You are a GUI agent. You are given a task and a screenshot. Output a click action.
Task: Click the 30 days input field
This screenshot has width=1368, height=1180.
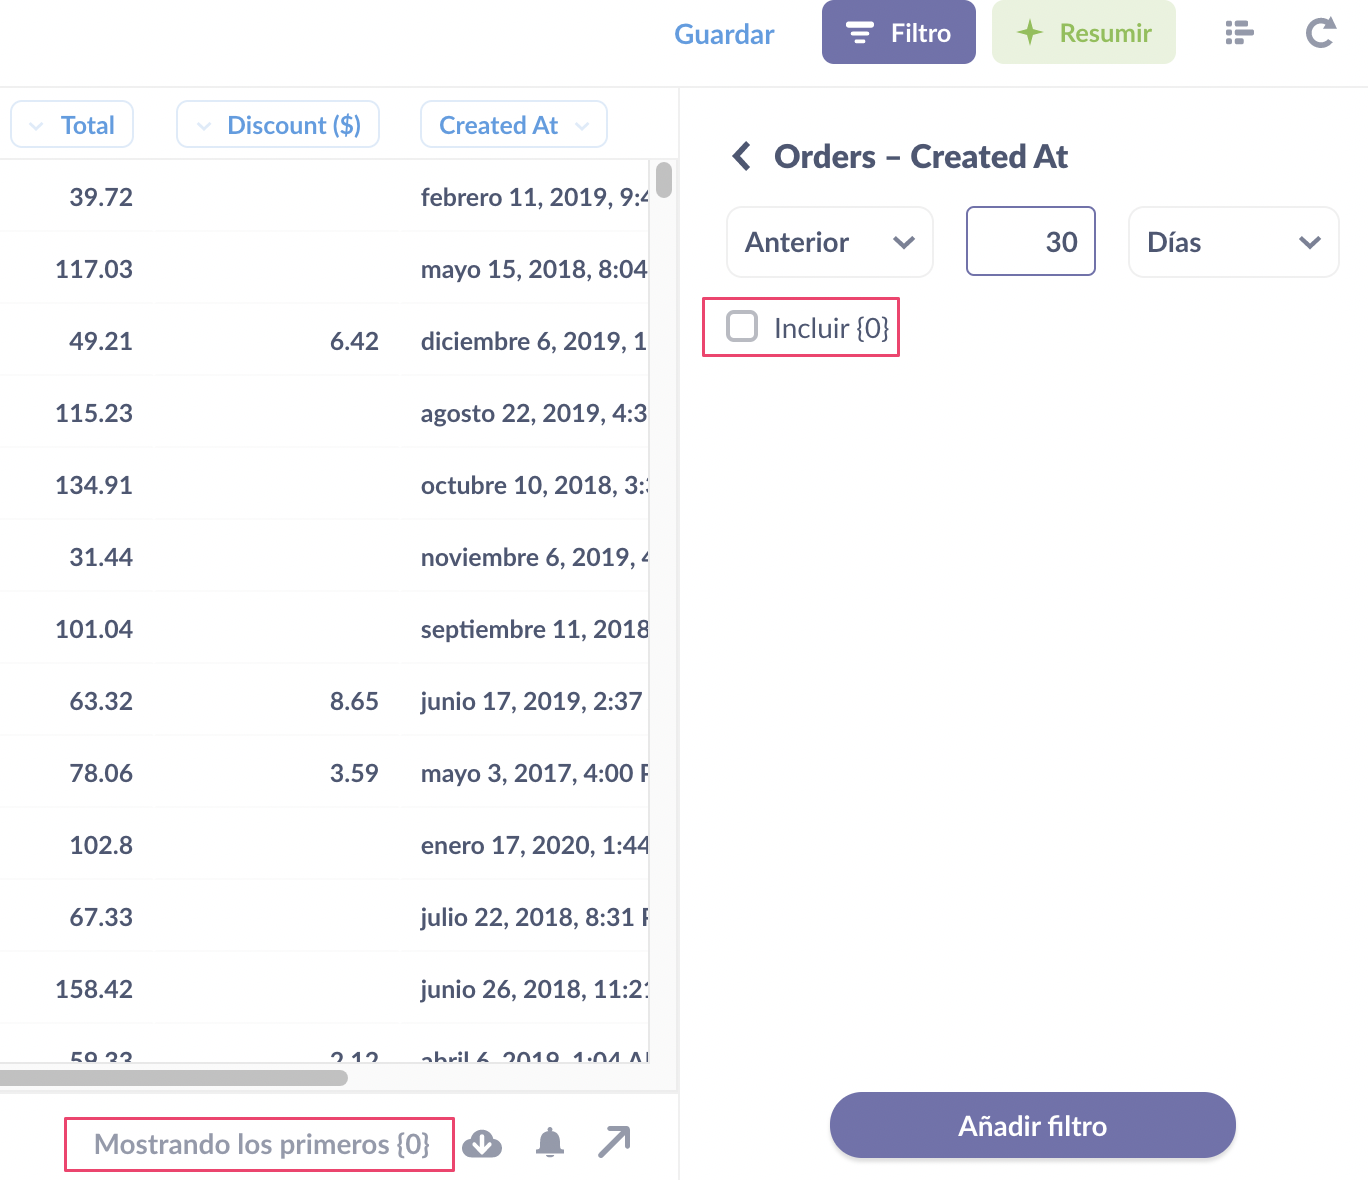coord(1030,241)
